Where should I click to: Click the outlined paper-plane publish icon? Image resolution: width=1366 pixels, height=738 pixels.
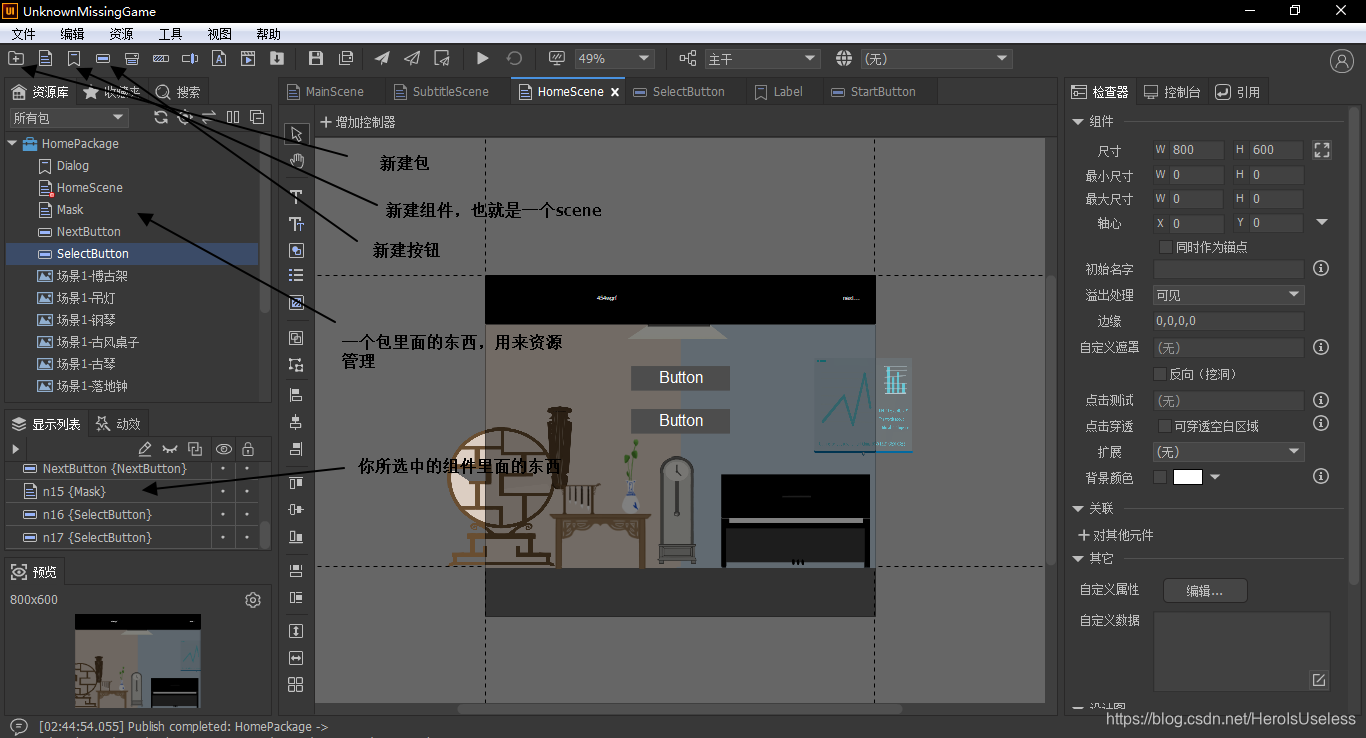pyautogui.click(x=411, y=59)
